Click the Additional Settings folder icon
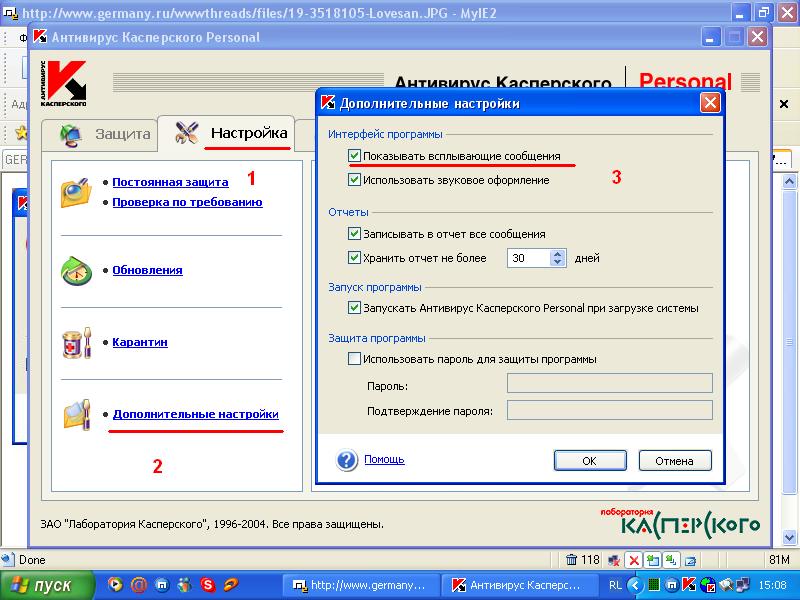Viewport: 800px width, 600px height. click(77, 414)
